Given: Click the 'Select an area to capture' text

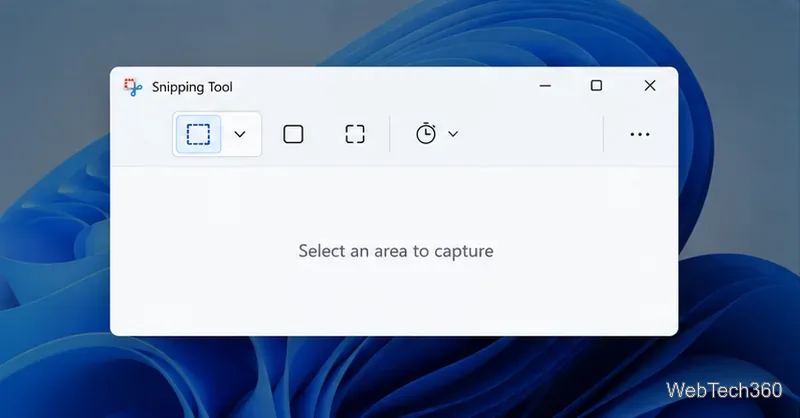Looking at the screenshot, I should click(396, 251).
